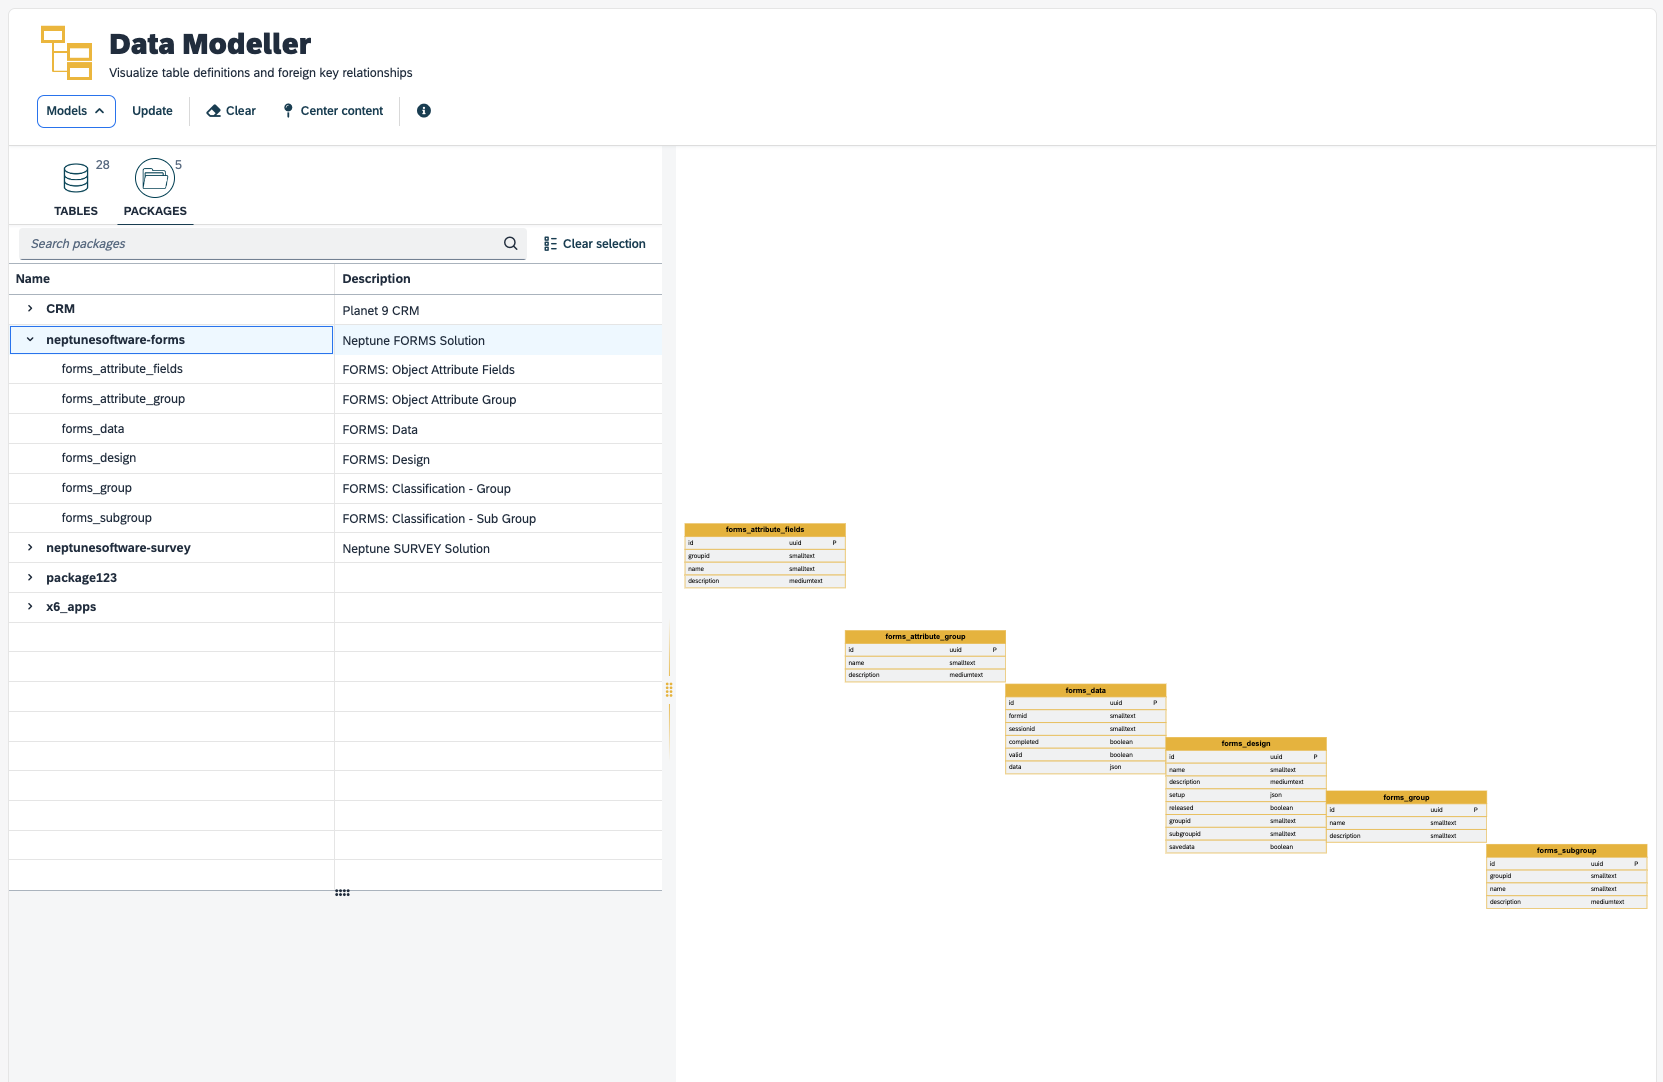Select forms_attribute_group node header in diagram
The image size is (1663, 1082).
(x=925, y=637)
